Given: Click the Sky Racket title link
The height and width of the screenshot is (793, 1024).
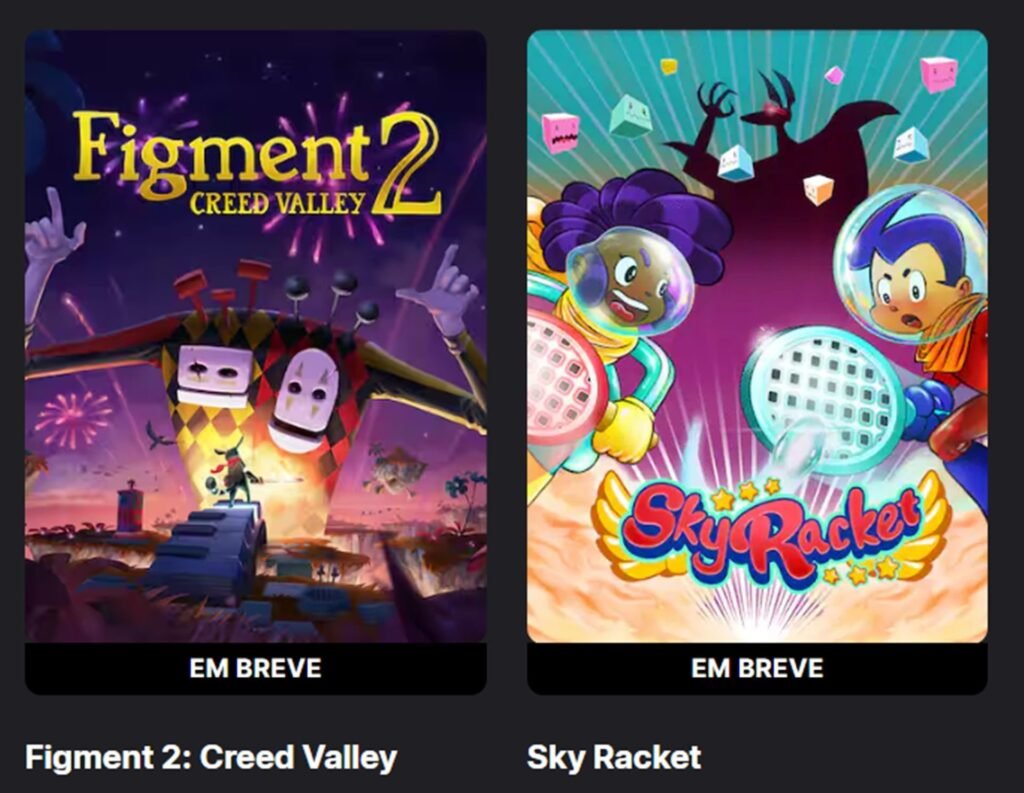Looking at the screenshot, I should (614, 758).
